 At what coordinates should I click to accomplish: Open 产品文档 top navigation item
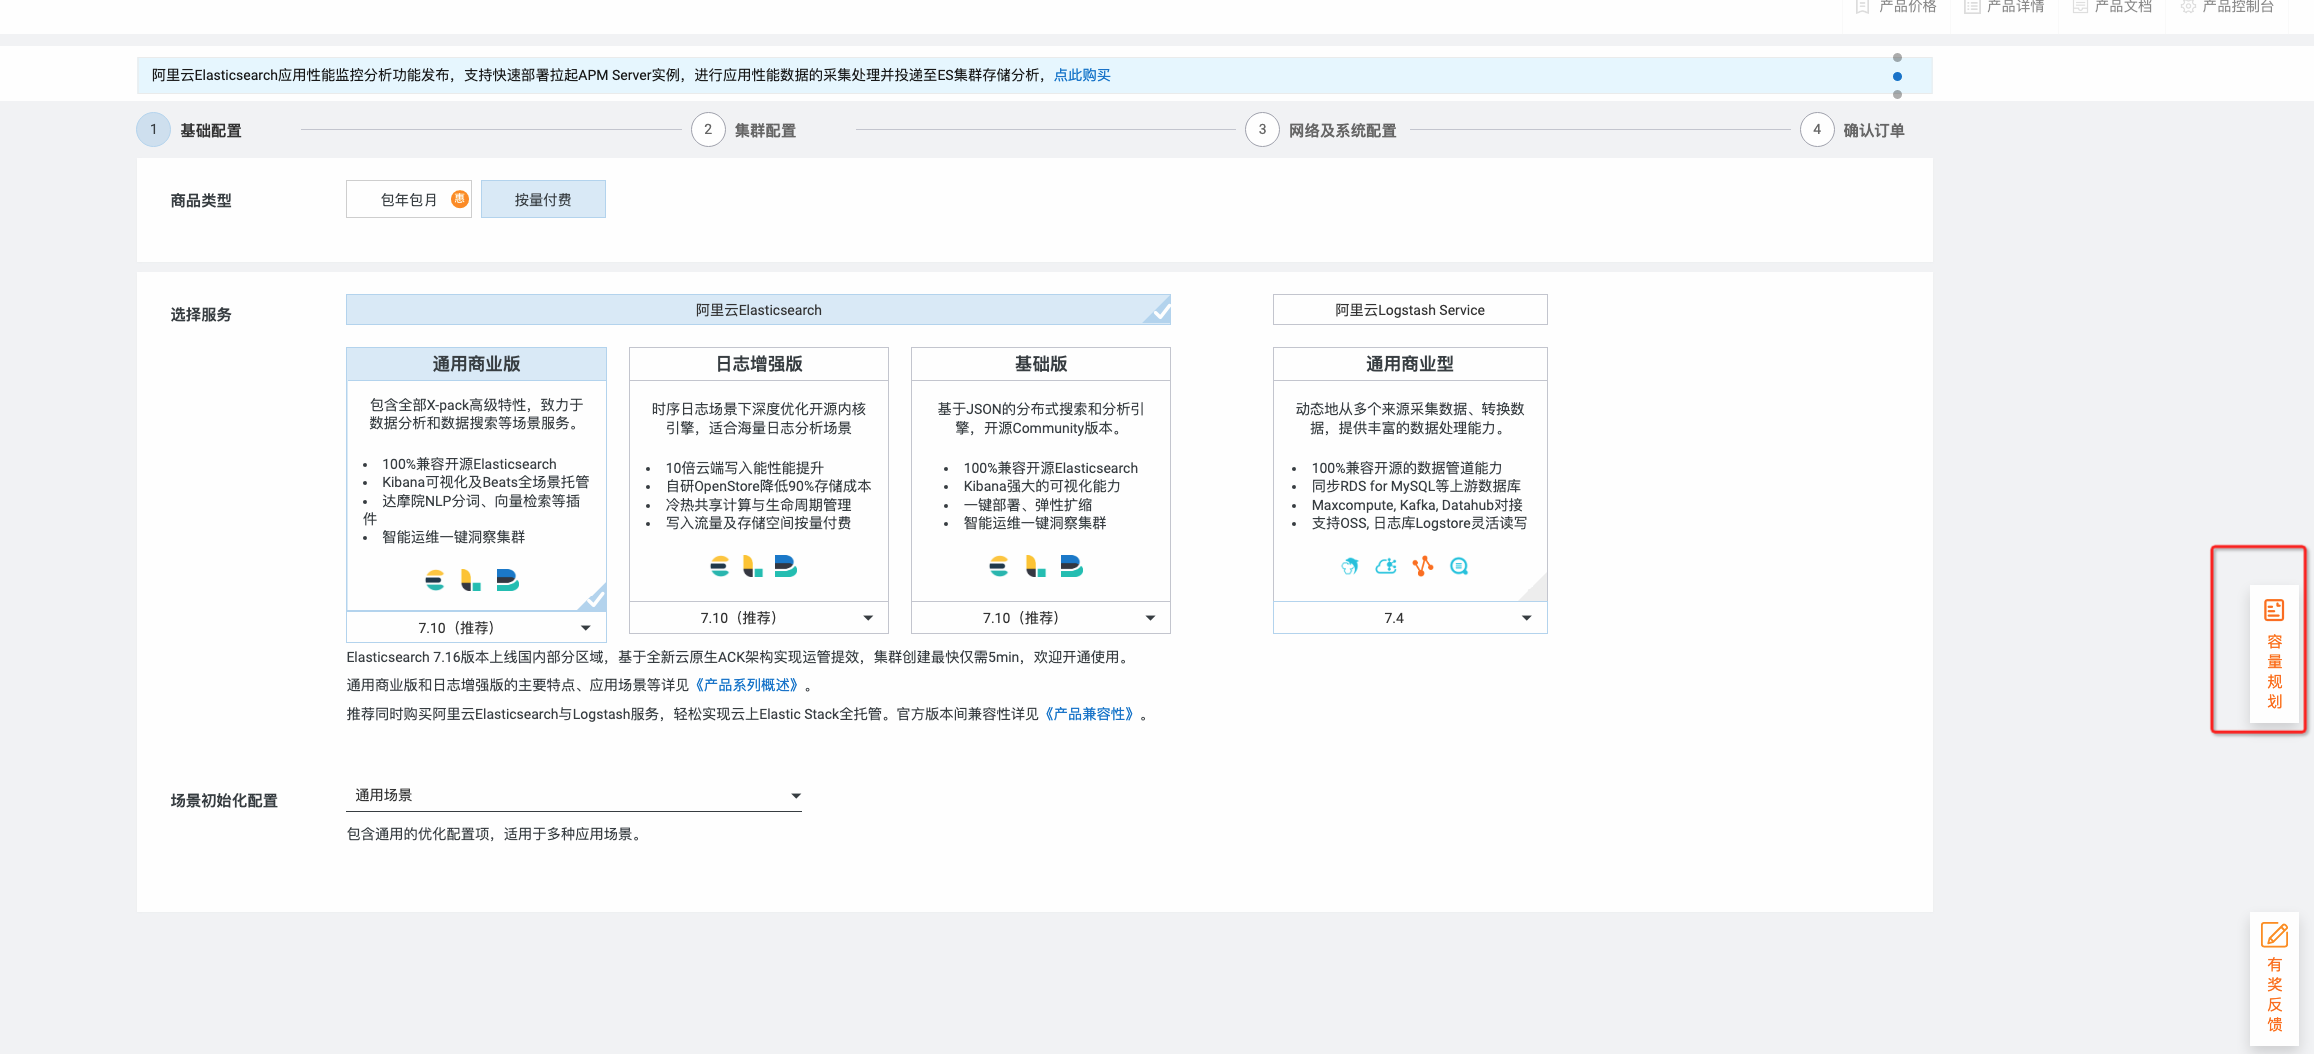coord(2112,6)
